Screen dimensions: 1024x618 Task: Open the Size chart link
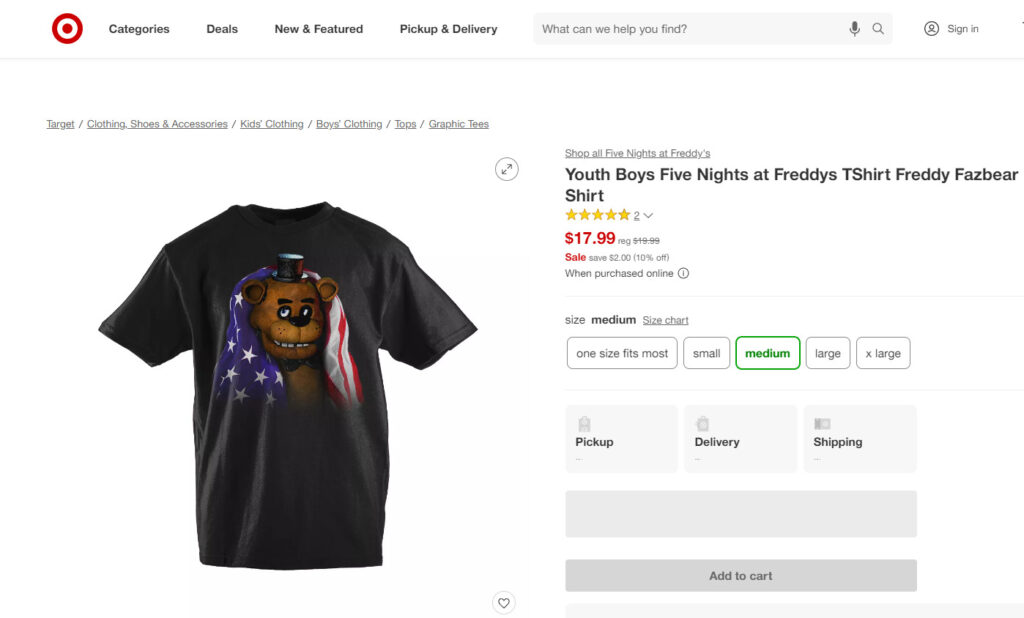pyautogui.click(x=665, y=319)
